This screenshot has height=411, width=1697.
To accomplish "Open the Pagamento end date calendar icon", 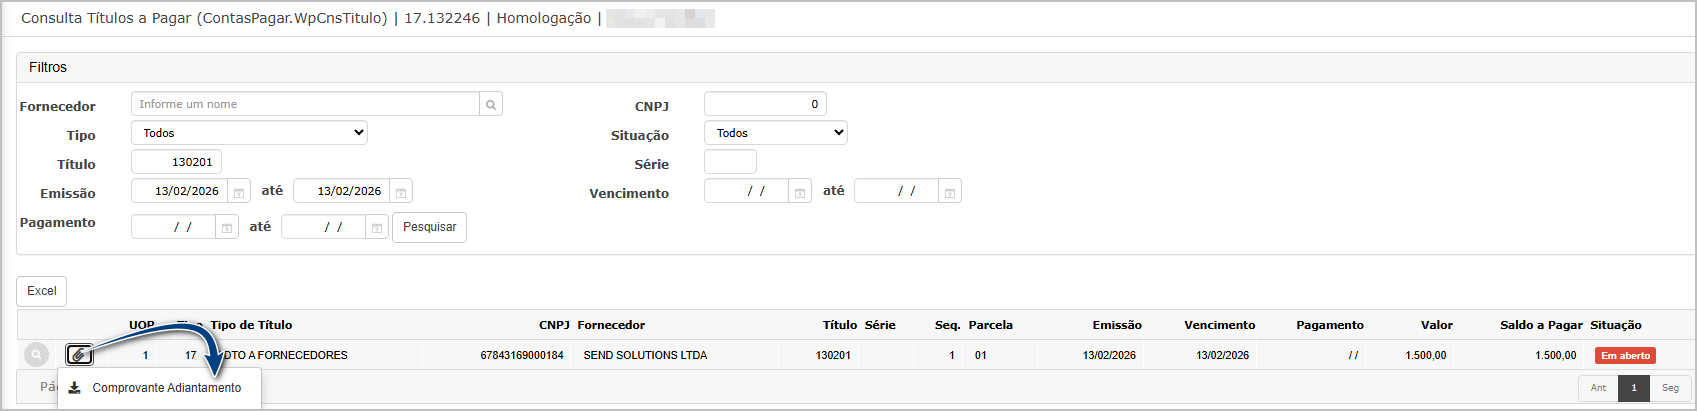I will click(377, 228).
